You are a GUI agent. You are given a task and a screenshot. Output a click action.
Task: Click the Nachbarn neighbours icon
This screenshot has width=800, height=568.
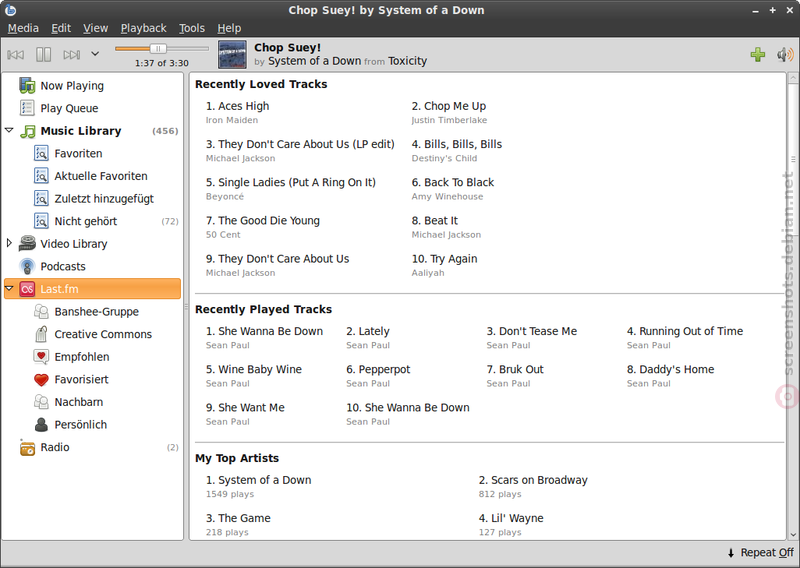(x=41, y=402)
